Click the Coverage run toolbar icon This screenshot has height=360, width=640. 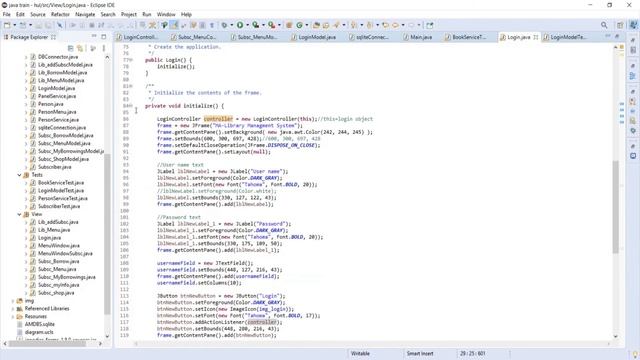[256, 25]
